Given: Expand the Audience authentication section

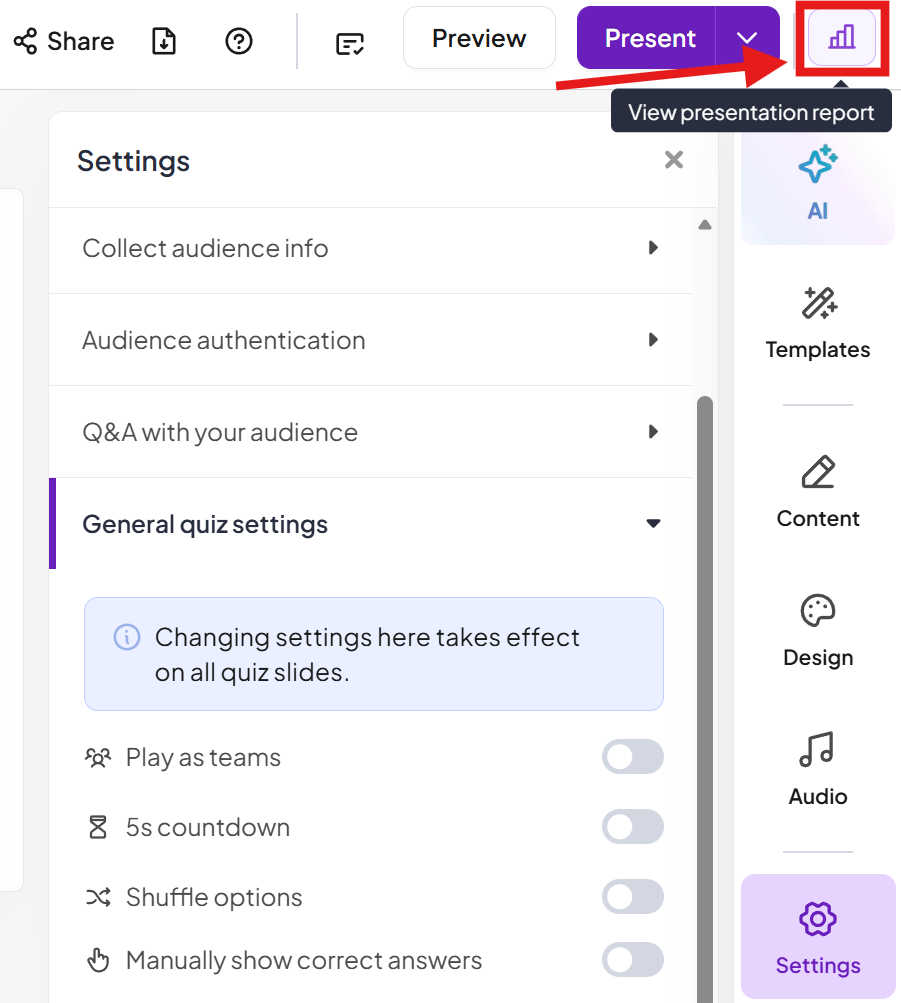Looking at the screenshot, I should click(370, 340).
